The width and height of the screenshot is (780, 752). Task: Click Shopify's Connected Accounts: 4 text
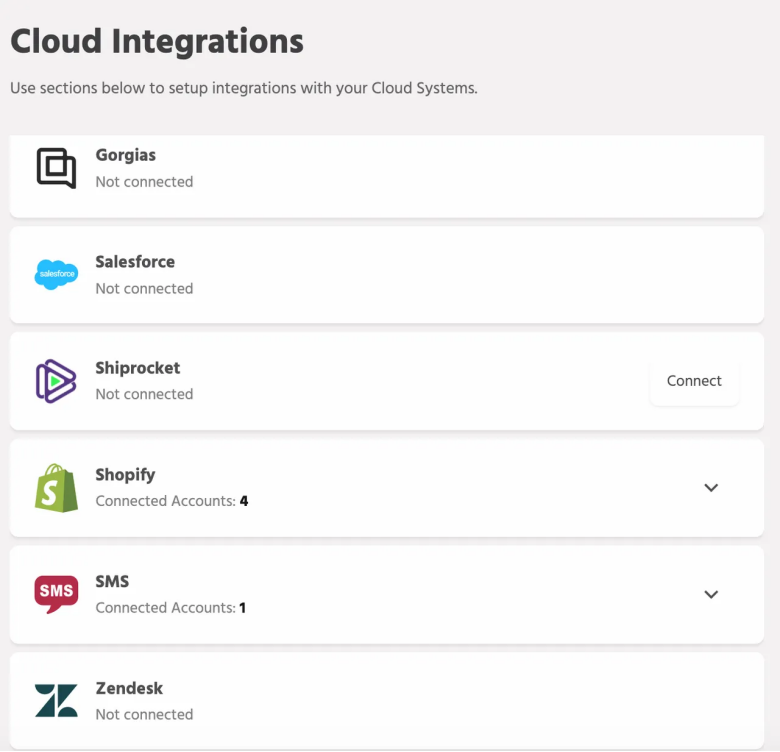tap(171, 501)
